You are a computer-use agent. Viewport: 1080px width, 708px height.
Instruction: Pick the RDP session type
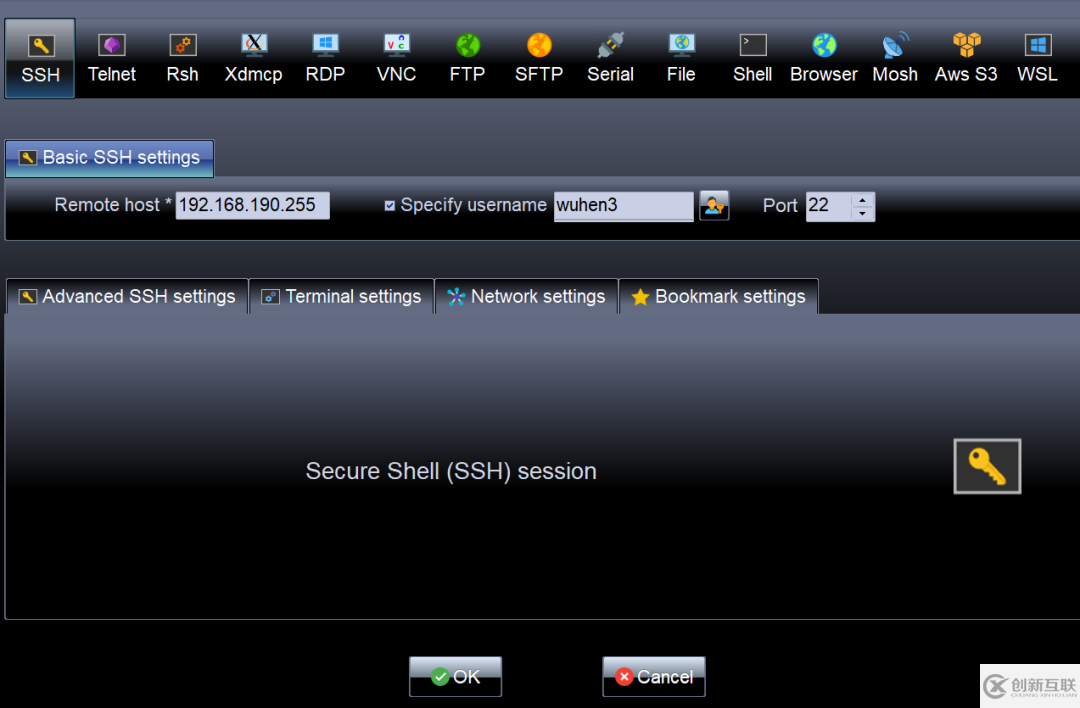click(x=325, y=59)
